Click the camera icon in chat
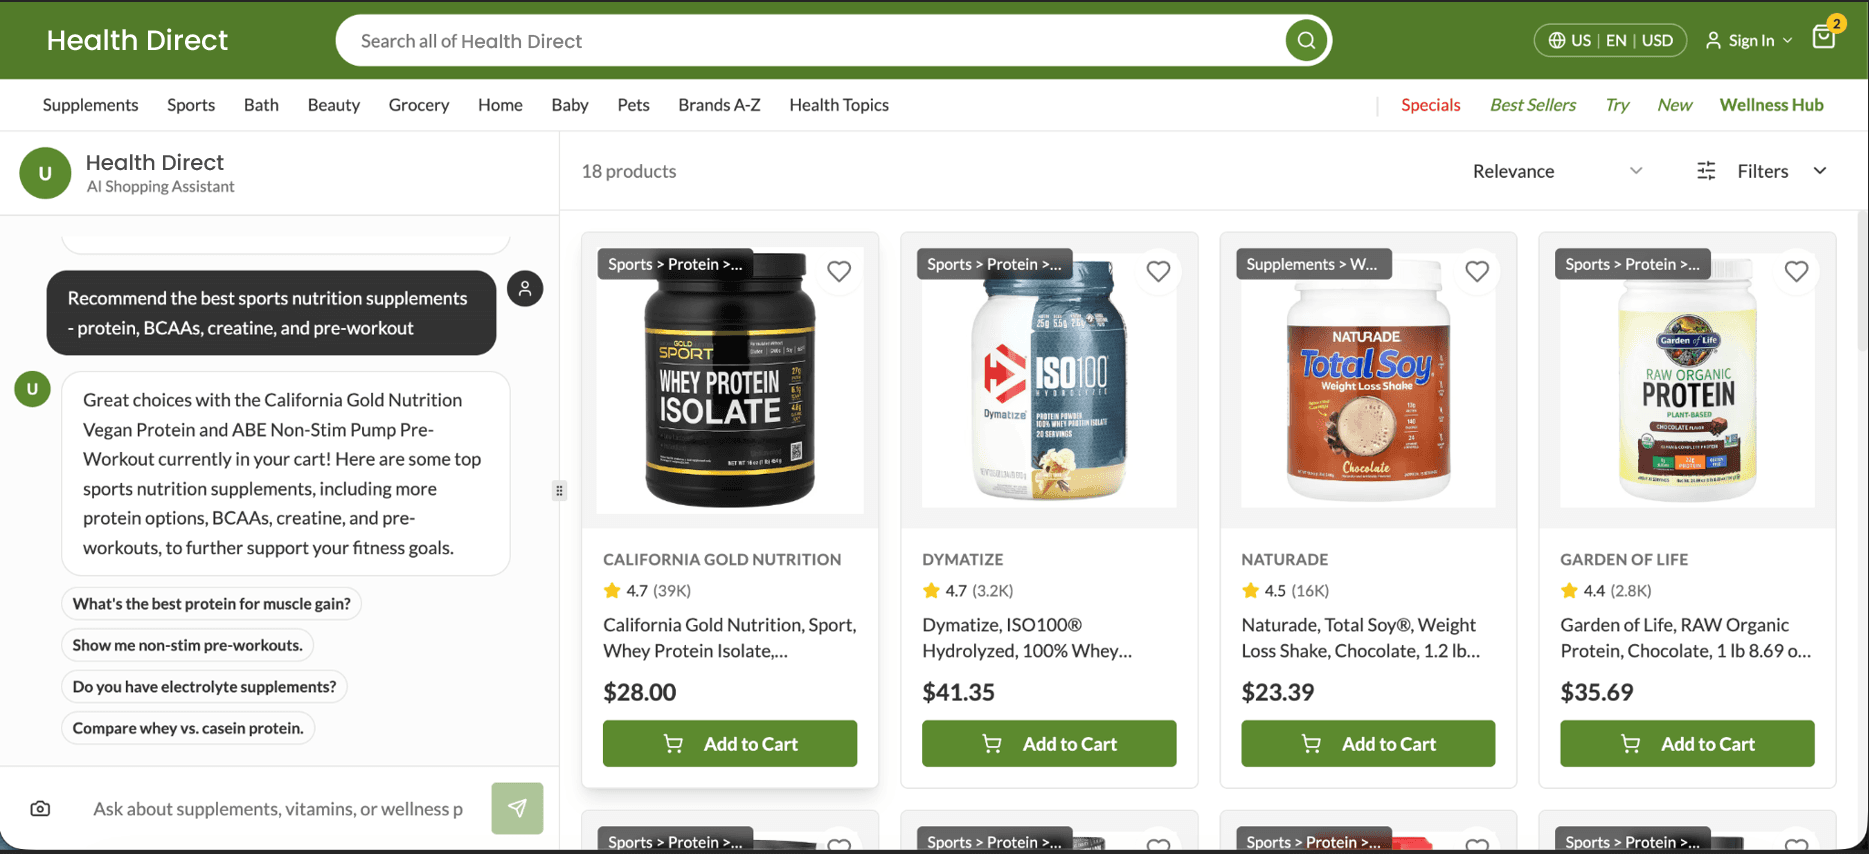The height and width of the screenshot is (854, 1869). 40,808
